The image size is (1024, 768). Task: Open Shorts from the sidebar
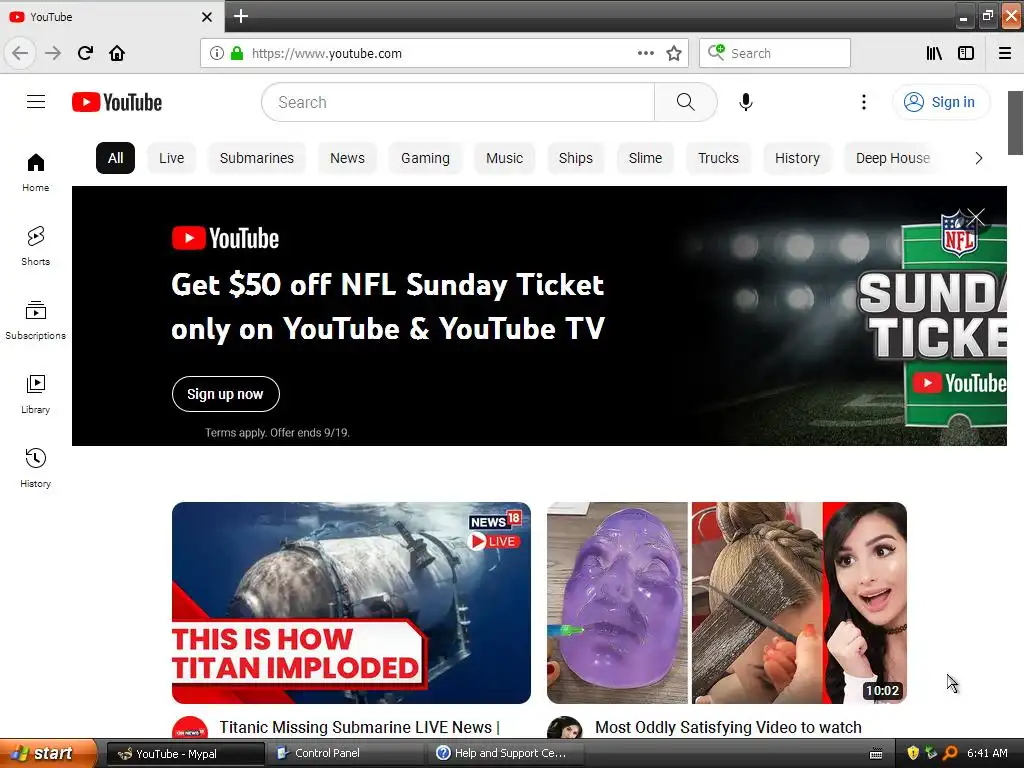coord(35,246)
